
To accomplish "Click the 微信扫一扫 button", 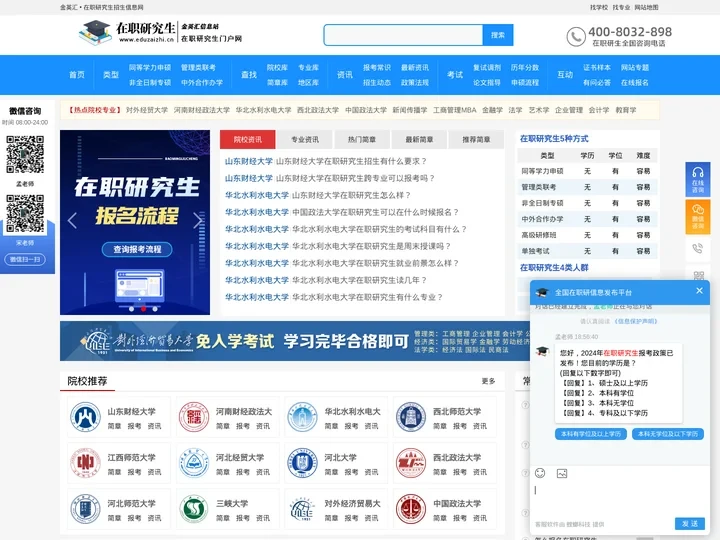I will [x=25, y=259].
